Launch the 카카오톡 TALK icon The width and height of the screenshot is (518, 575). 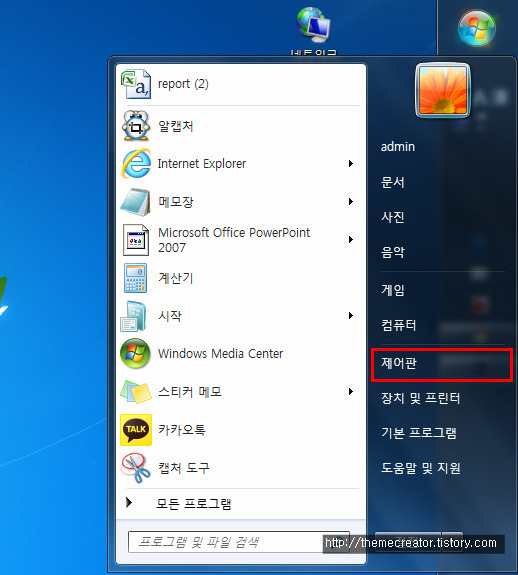click(x=136, y=430)
